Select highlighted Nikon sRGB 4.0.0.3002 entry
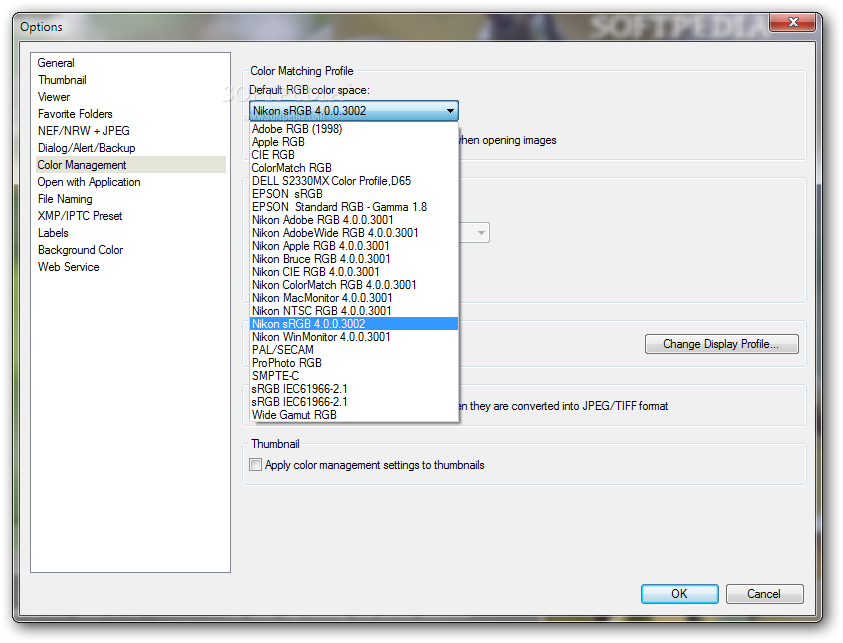 (x=354, y=324)
